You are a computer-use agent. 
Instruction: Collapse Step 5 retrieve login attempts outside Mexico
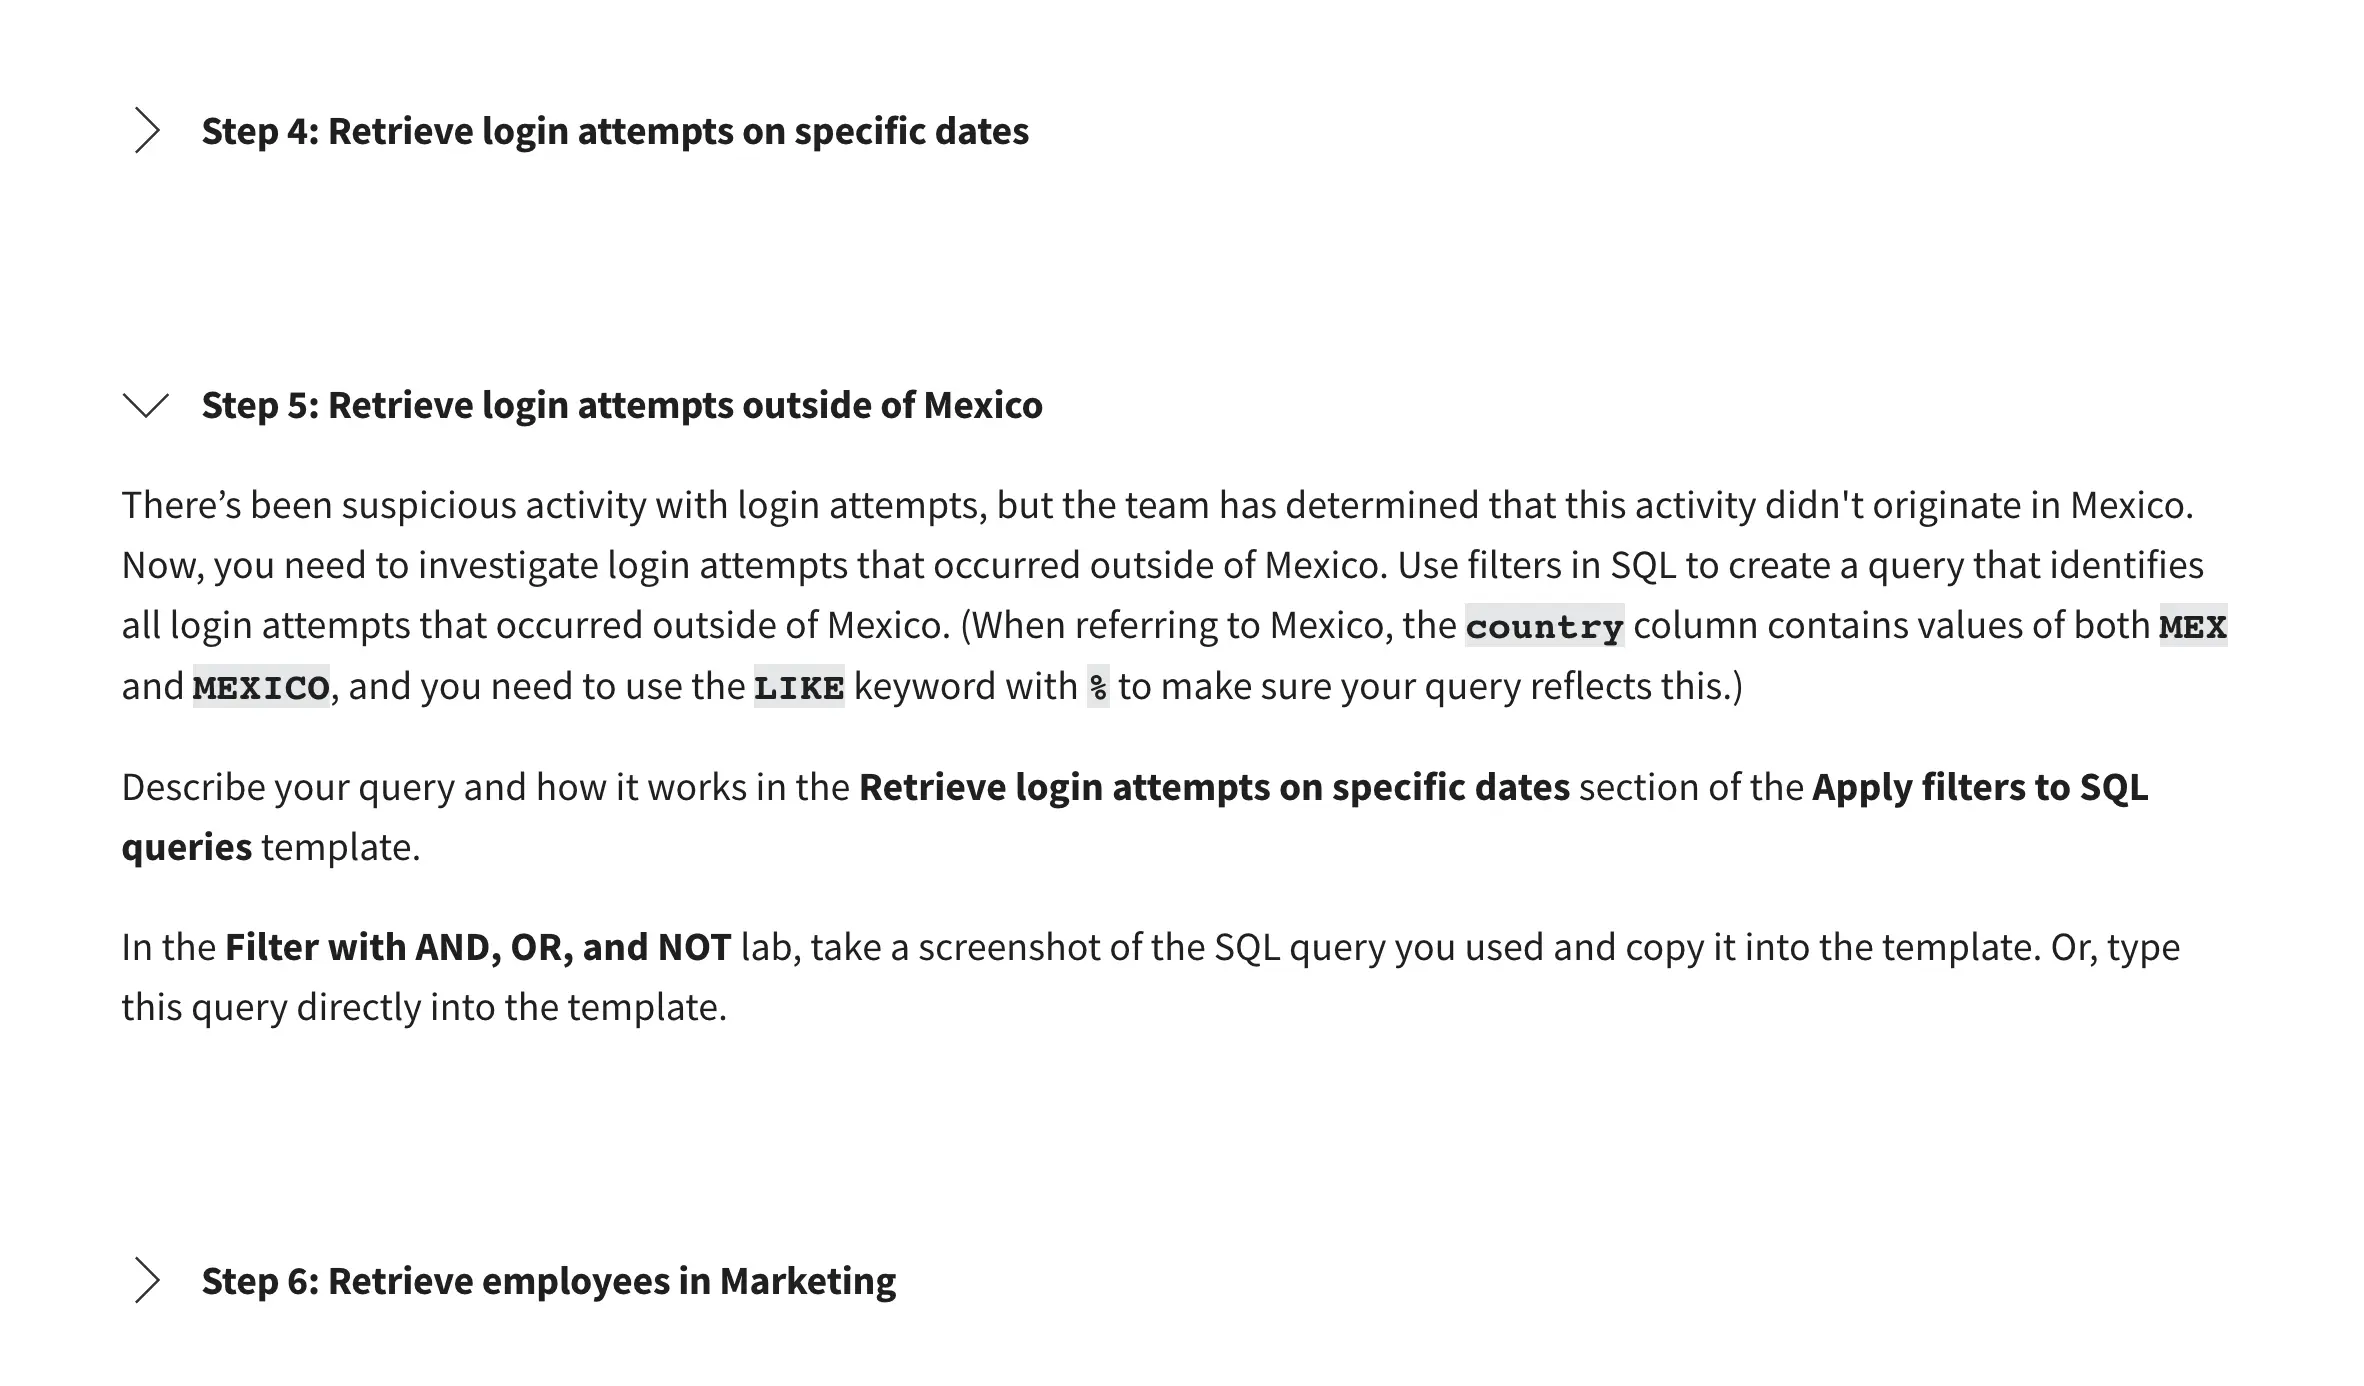tap(145, 404)
